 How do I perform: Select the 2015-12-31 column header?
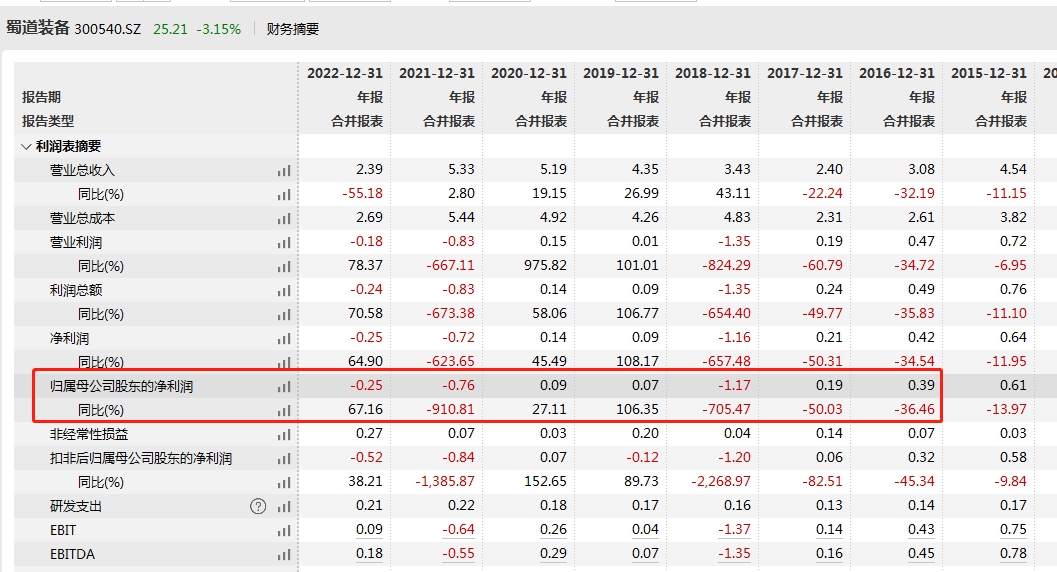989,73
